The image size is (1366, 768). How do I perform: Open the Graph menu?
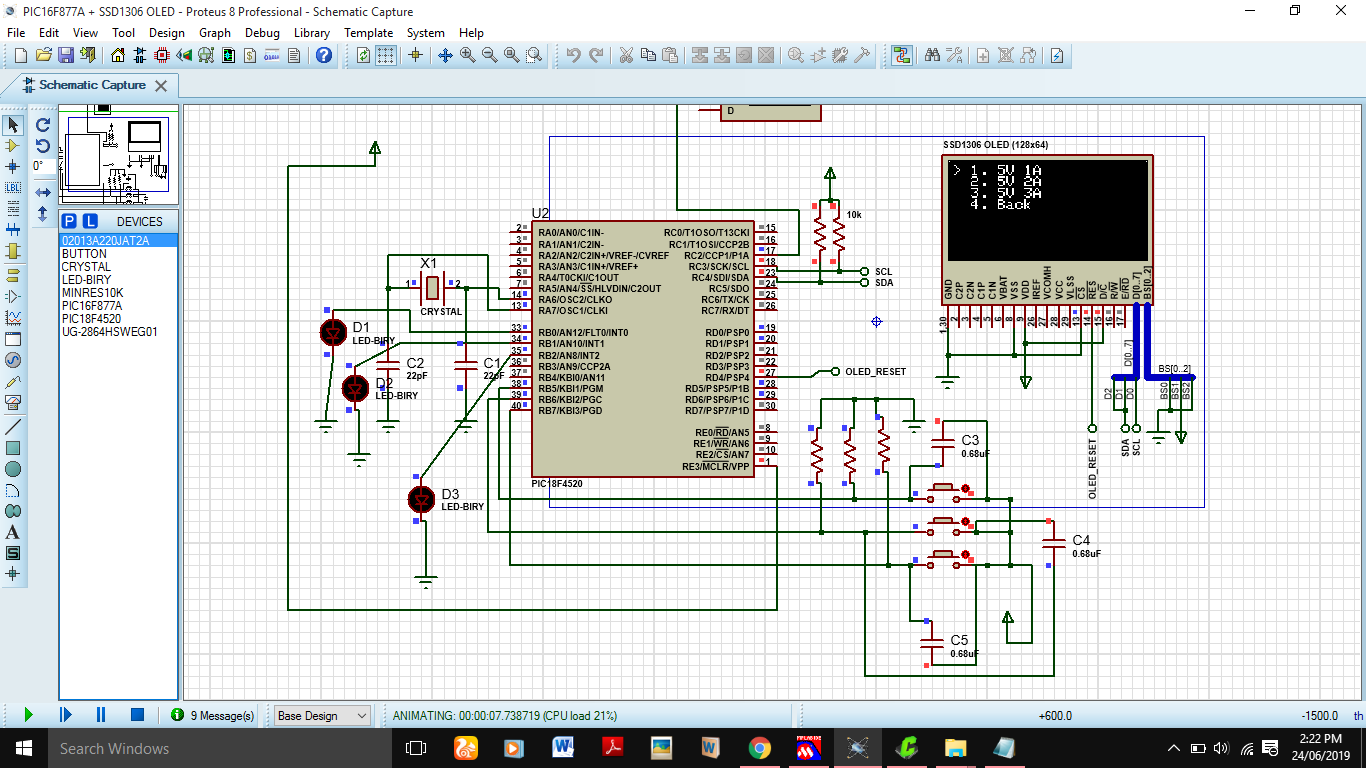215,32
